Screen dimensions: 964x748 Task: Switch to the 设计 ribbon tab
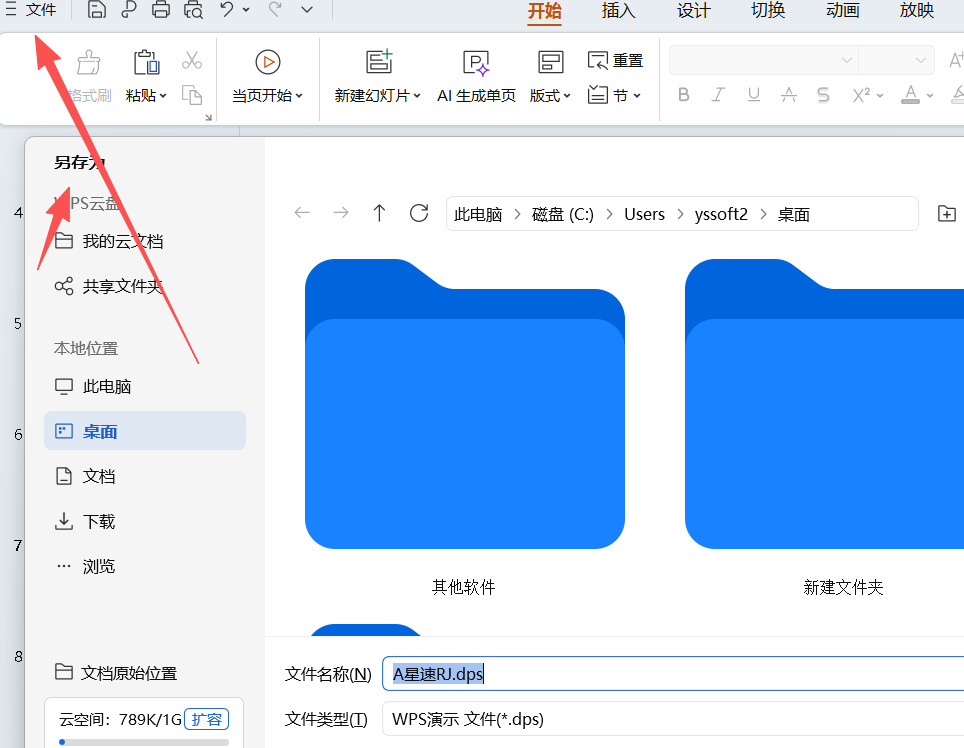point(693,10)
